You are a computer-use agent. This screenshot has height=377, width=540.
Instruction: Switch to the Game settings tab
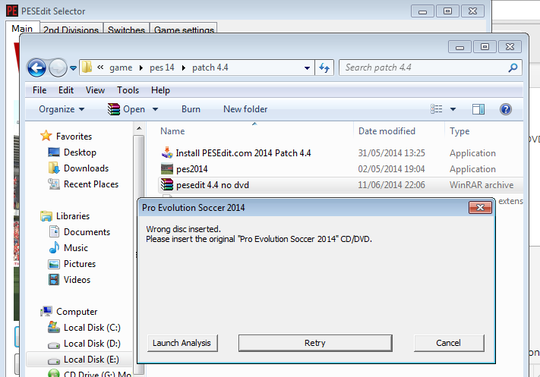coord(184,30)
